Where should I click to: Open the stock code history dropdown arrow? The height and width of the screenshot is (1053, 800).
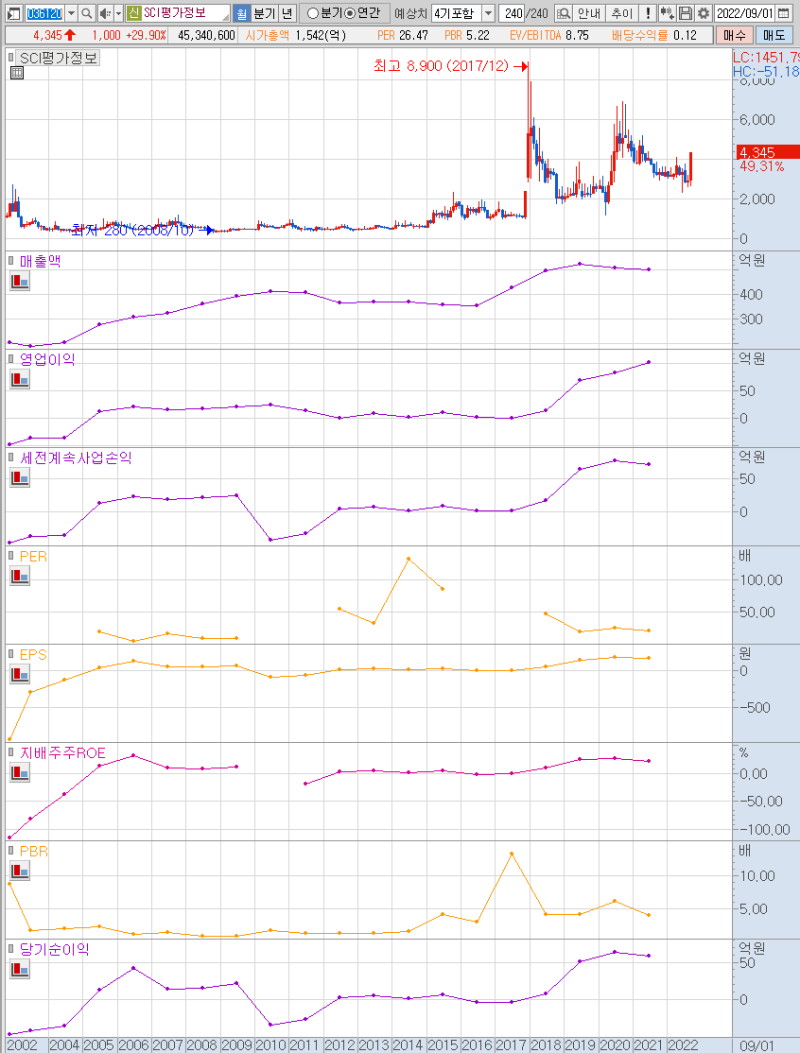(x=71, y=13)
